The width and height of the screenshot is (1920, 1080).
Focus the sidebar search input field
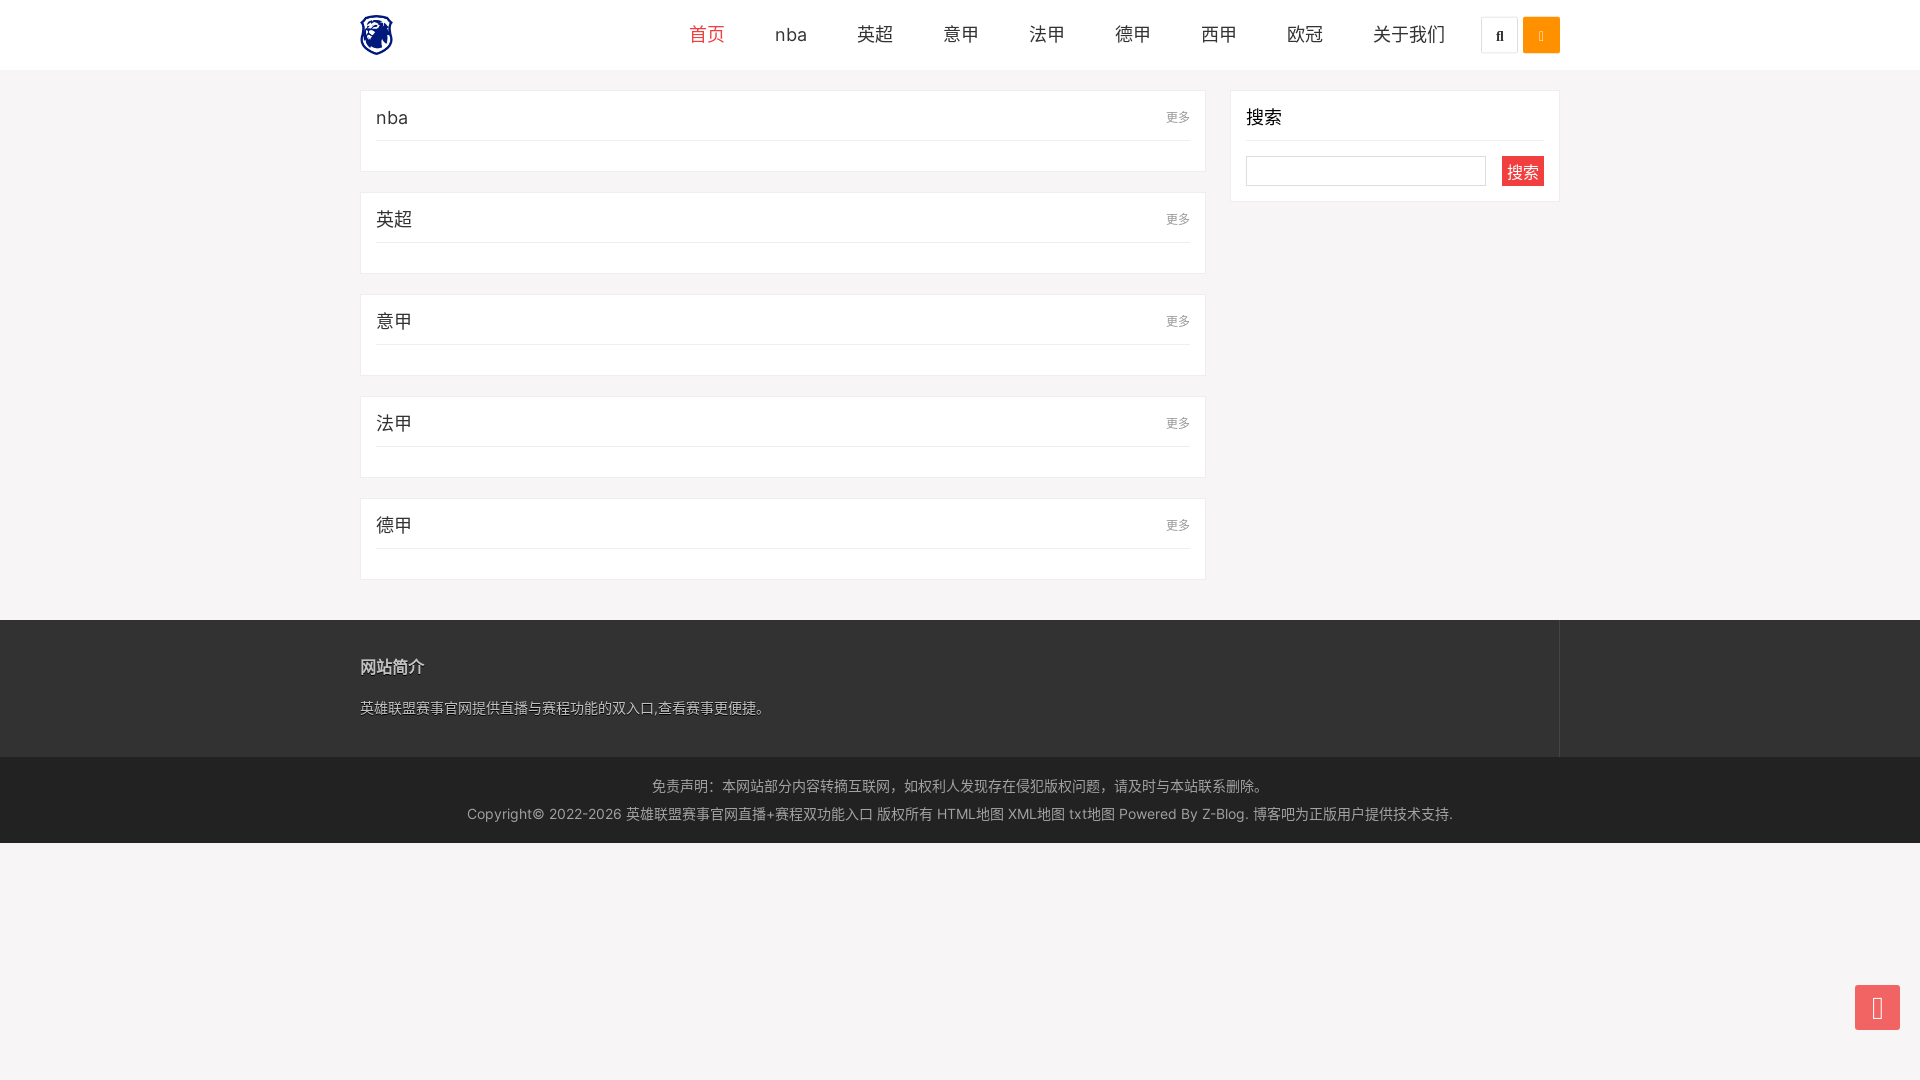(x=1366, y=171)
